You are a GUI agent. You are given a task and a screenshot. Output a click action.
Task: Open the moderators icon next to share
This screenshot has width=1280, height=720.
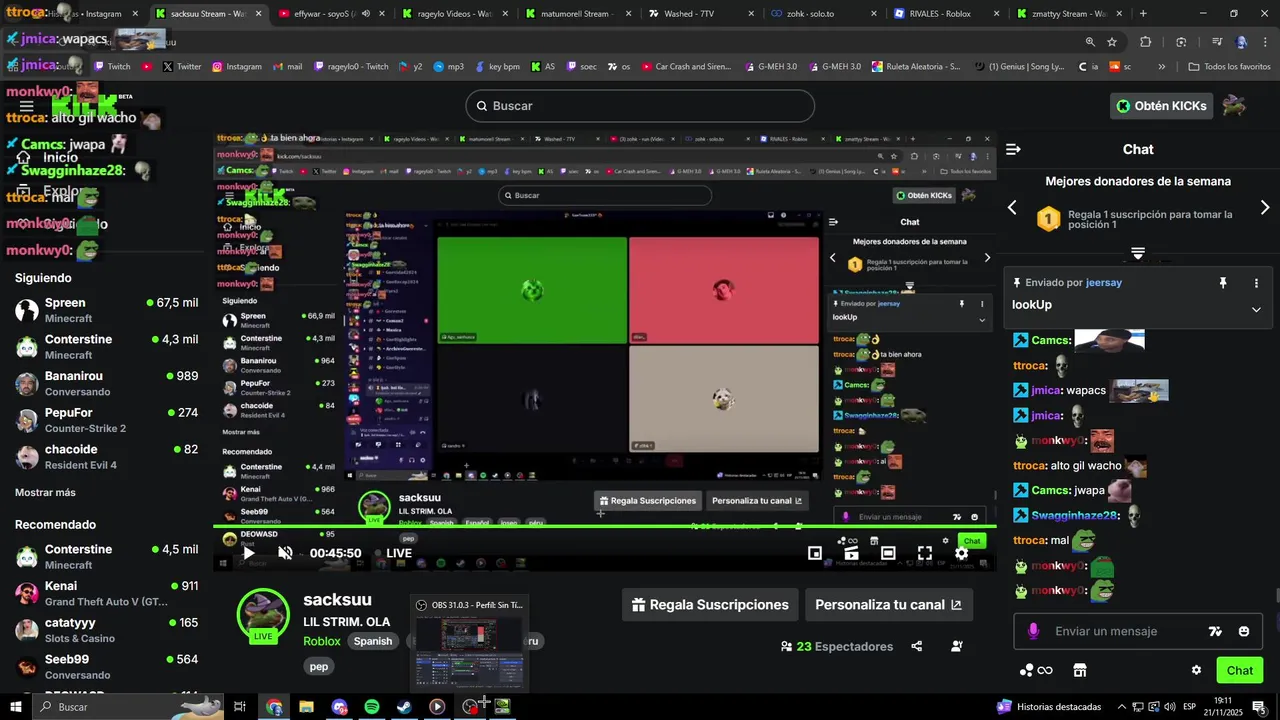point(957,646)
